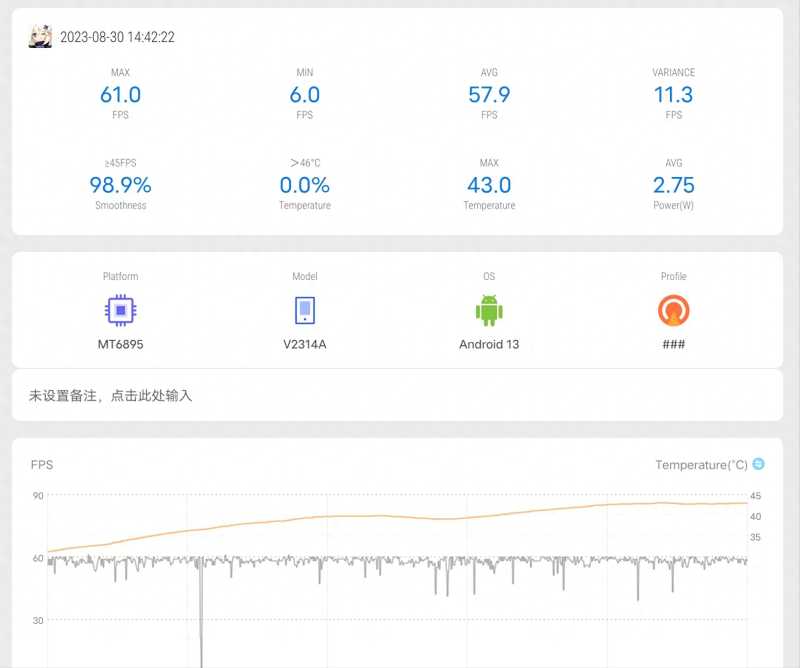Click the deepest FPS drop spike in chart

click(x=201, y=640)
